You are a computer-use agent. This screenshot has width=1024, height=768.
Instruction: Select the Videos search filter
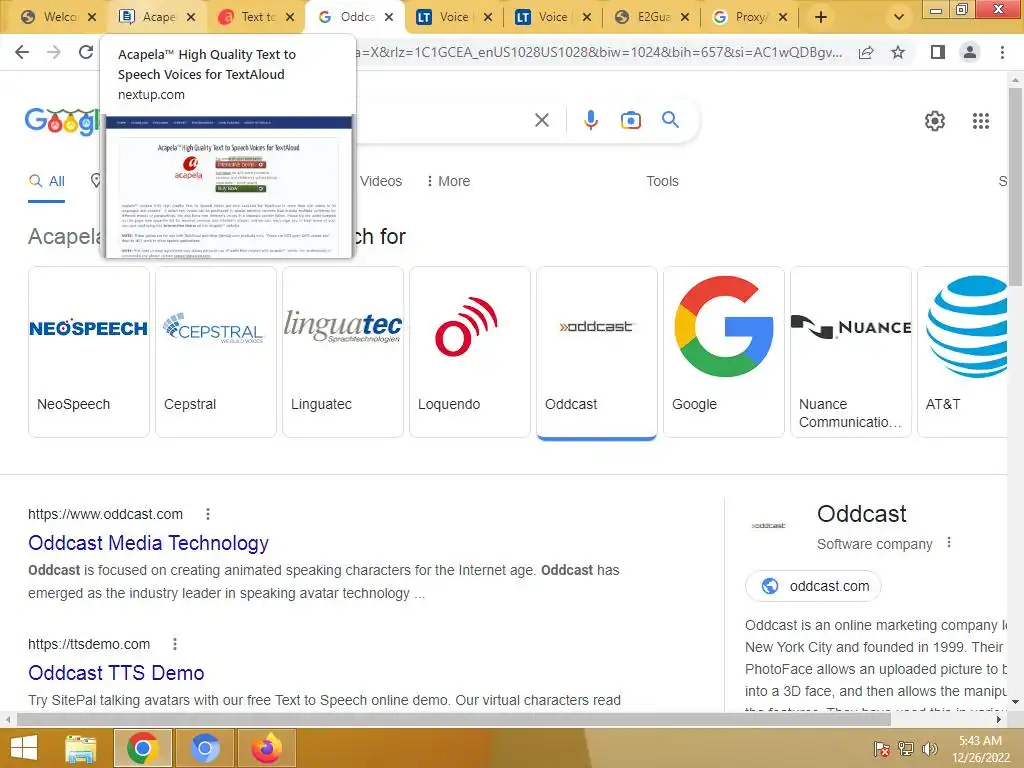pyautogui.click(x=381, y=182)
